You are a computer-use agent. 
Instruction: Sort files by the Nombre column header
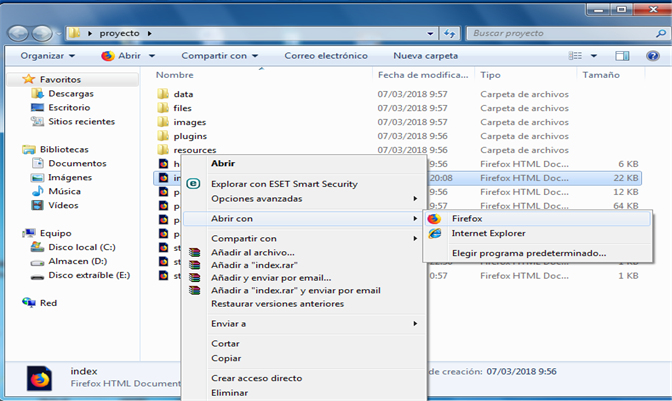[175, 75]
